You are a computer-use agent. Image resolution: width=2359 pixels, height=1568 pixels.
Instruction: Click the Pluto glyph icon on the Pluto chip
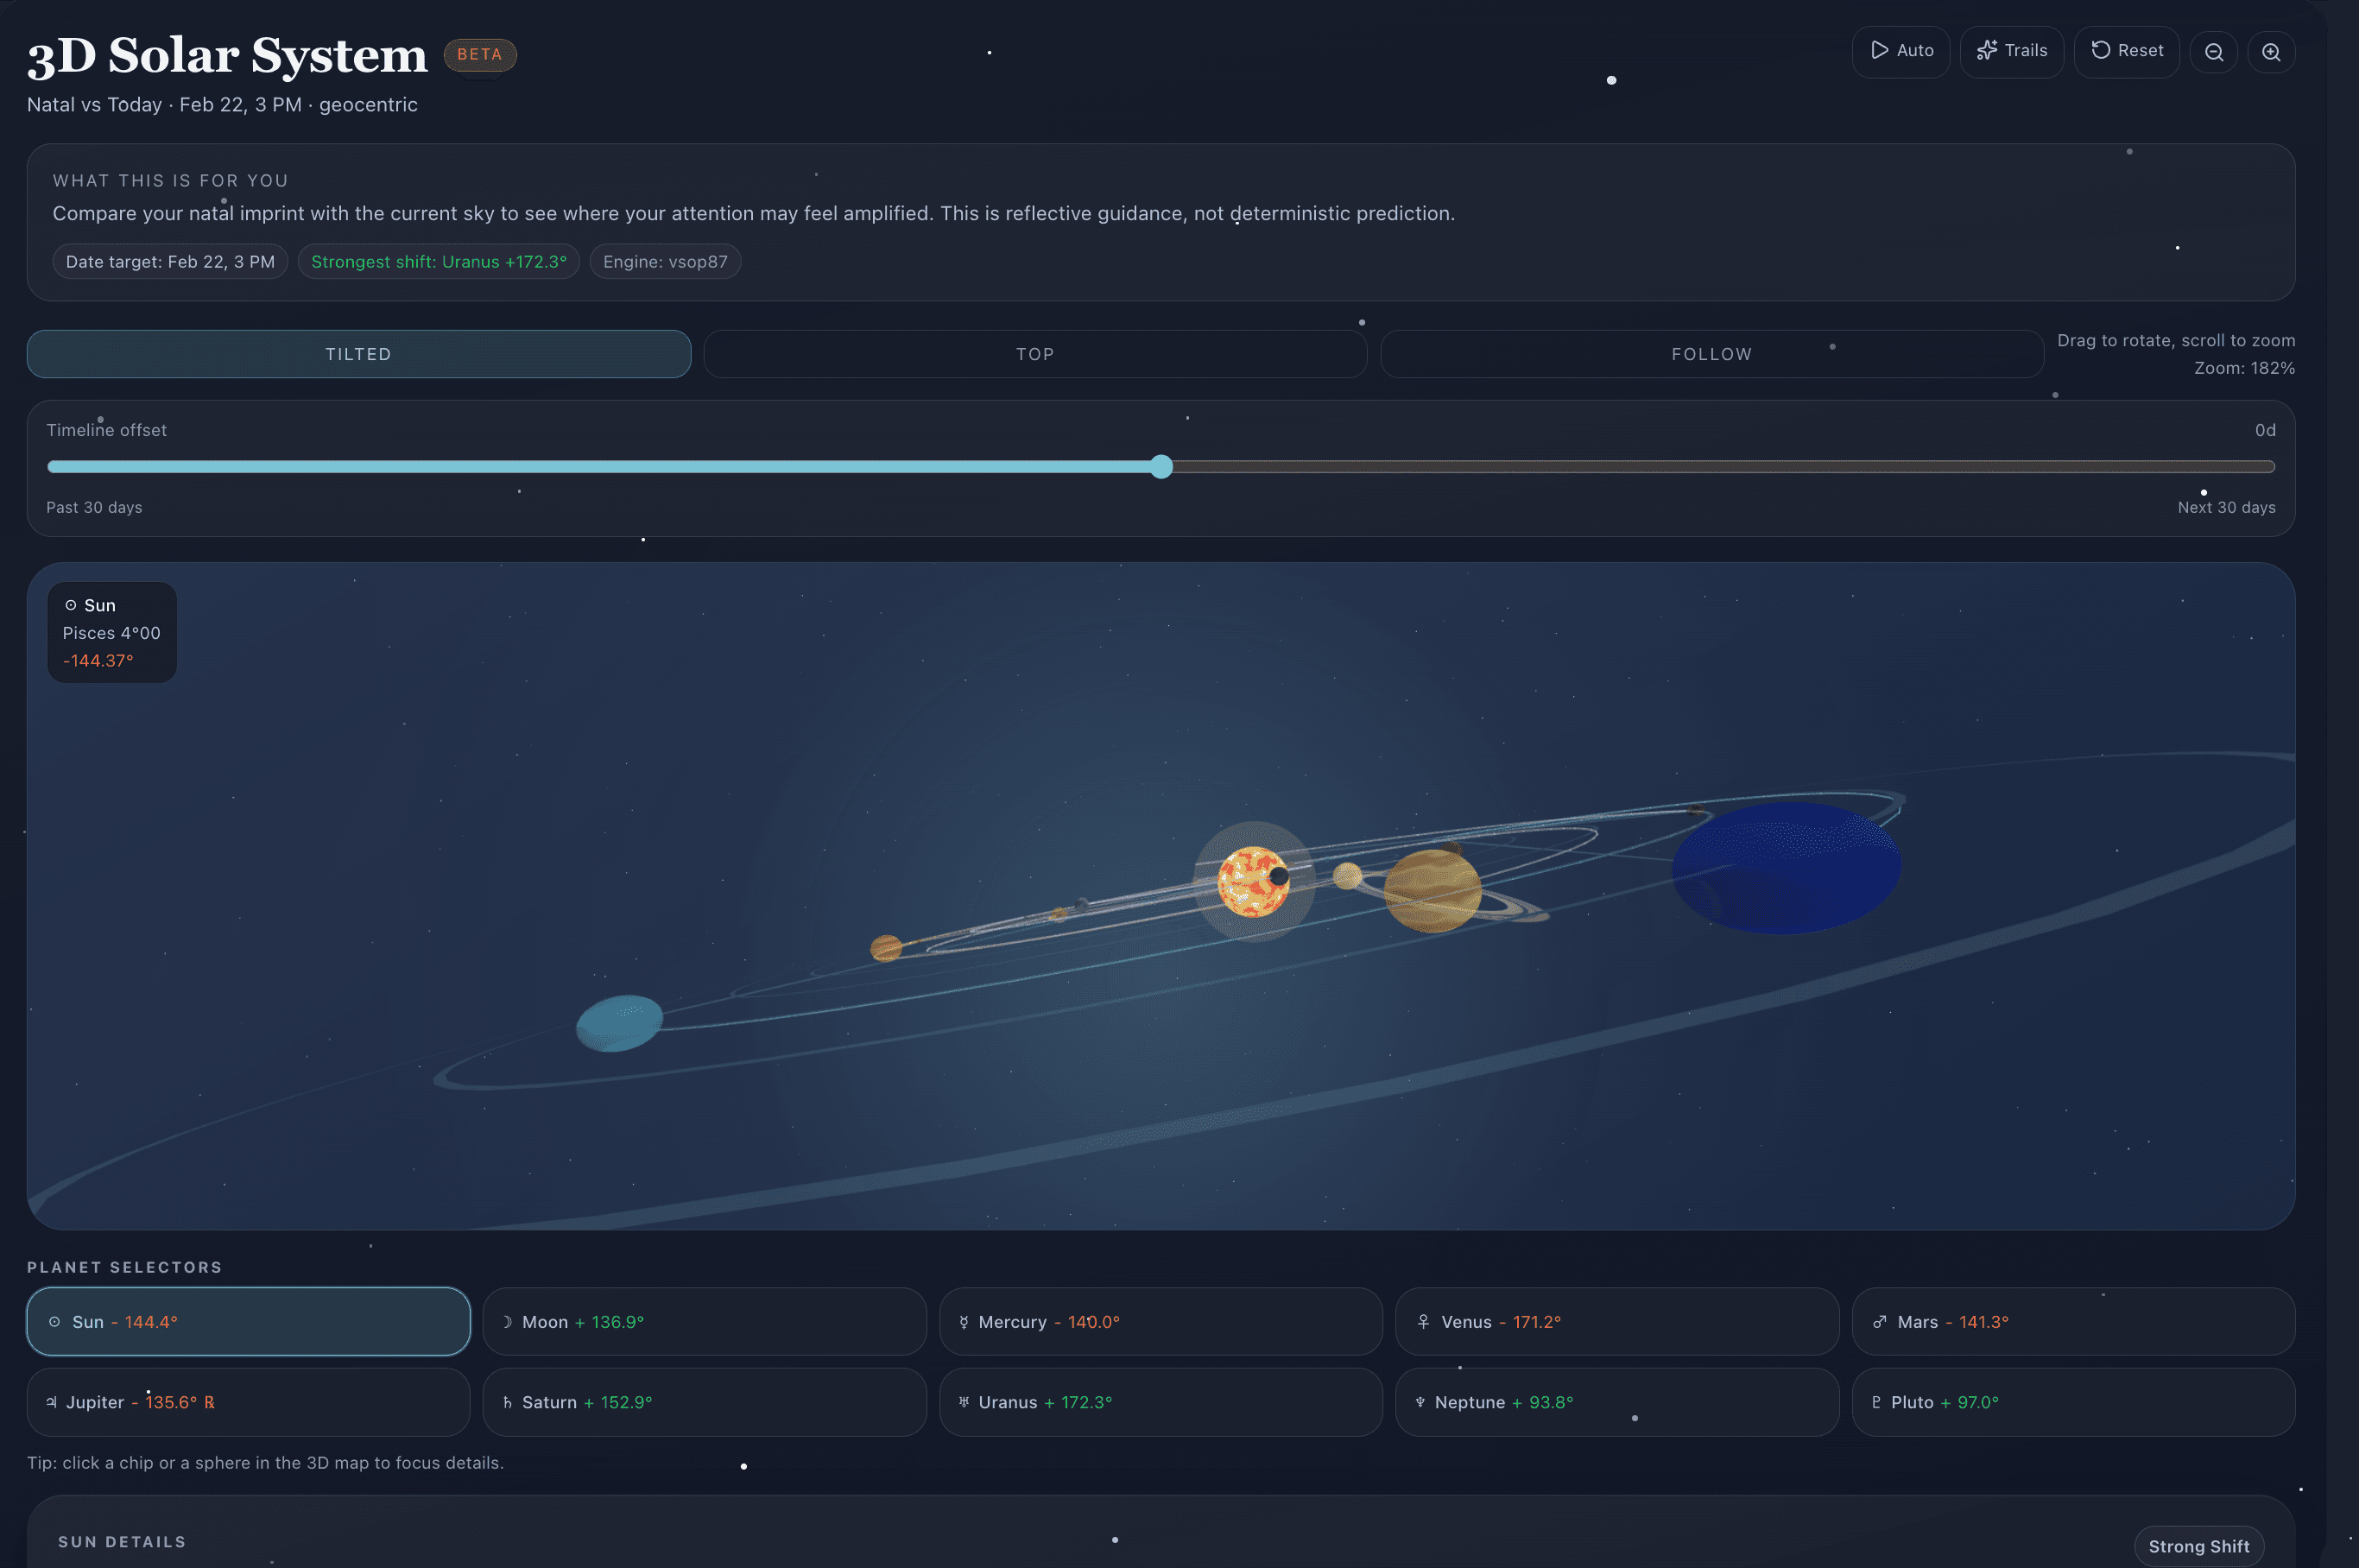click(1878, 1402)
